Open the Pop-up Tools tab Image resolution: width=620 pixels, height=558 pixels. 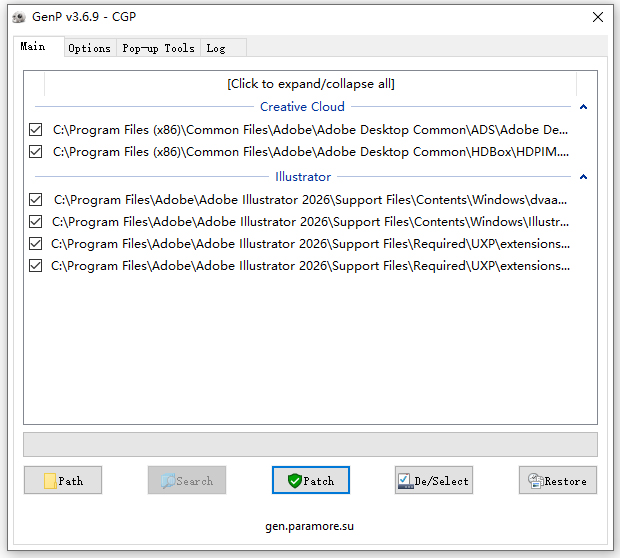(x=158, y=48)
